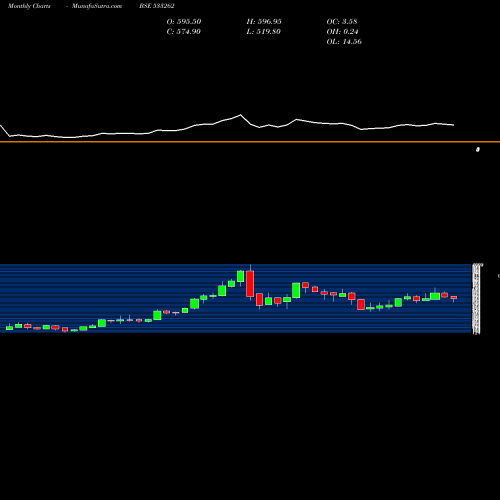Screen dimensions: 500x500
Task: Click the price axis labels right of the candles
Action: coord(477,298)
